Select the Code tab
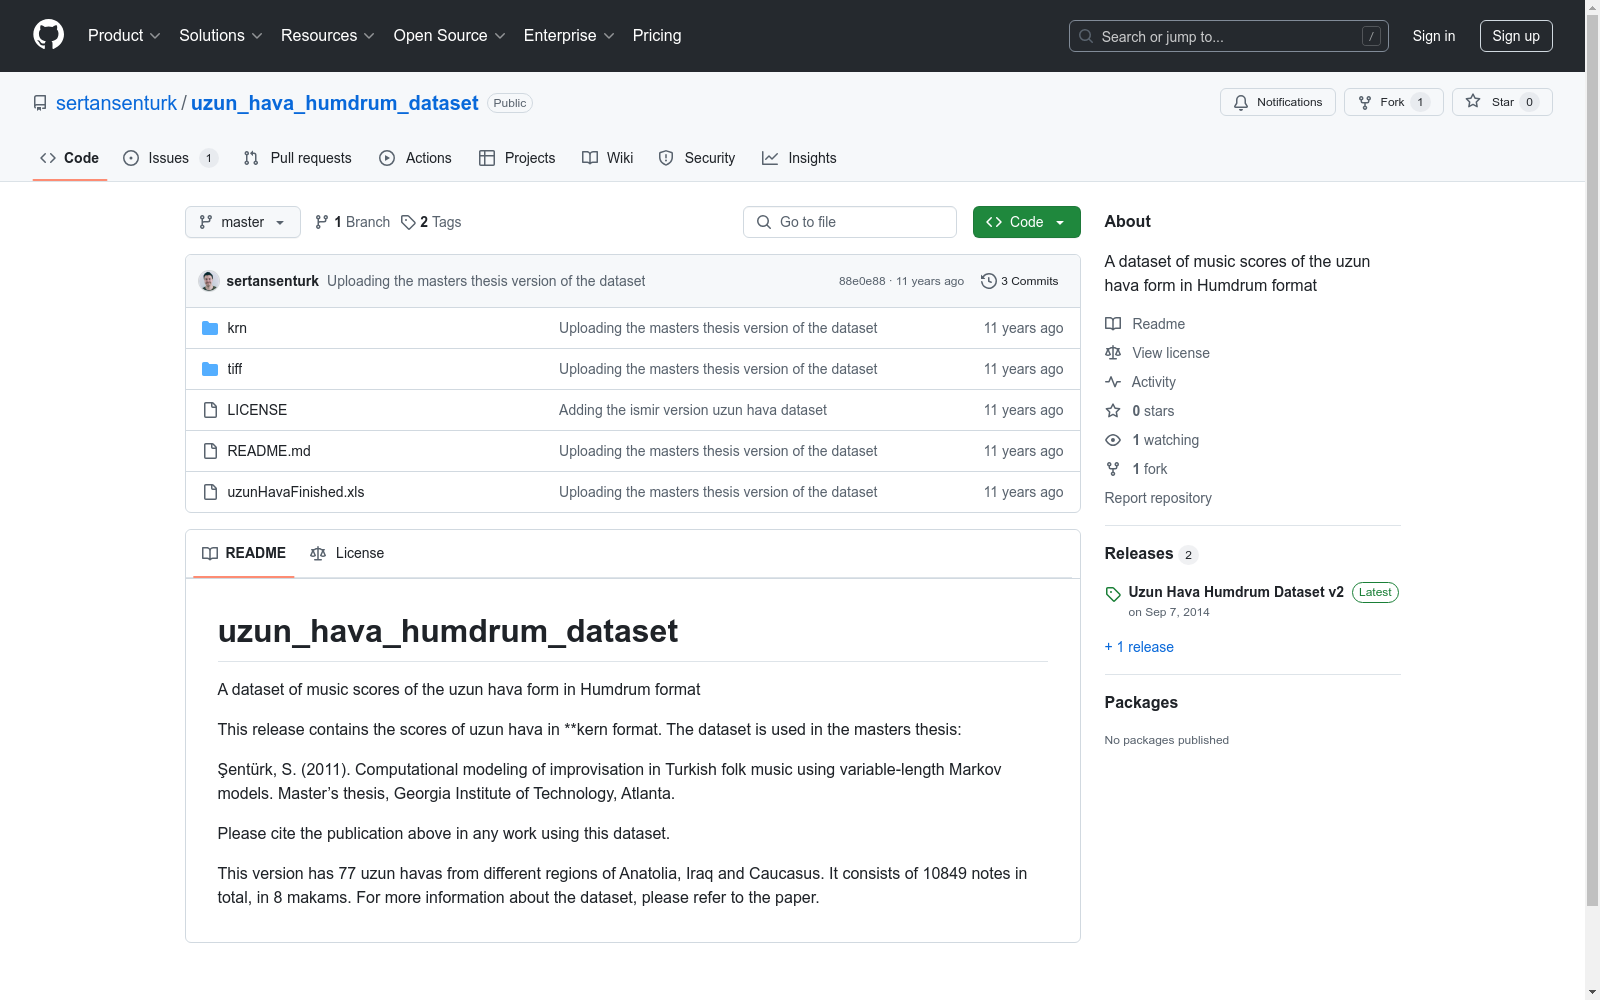 69,158
